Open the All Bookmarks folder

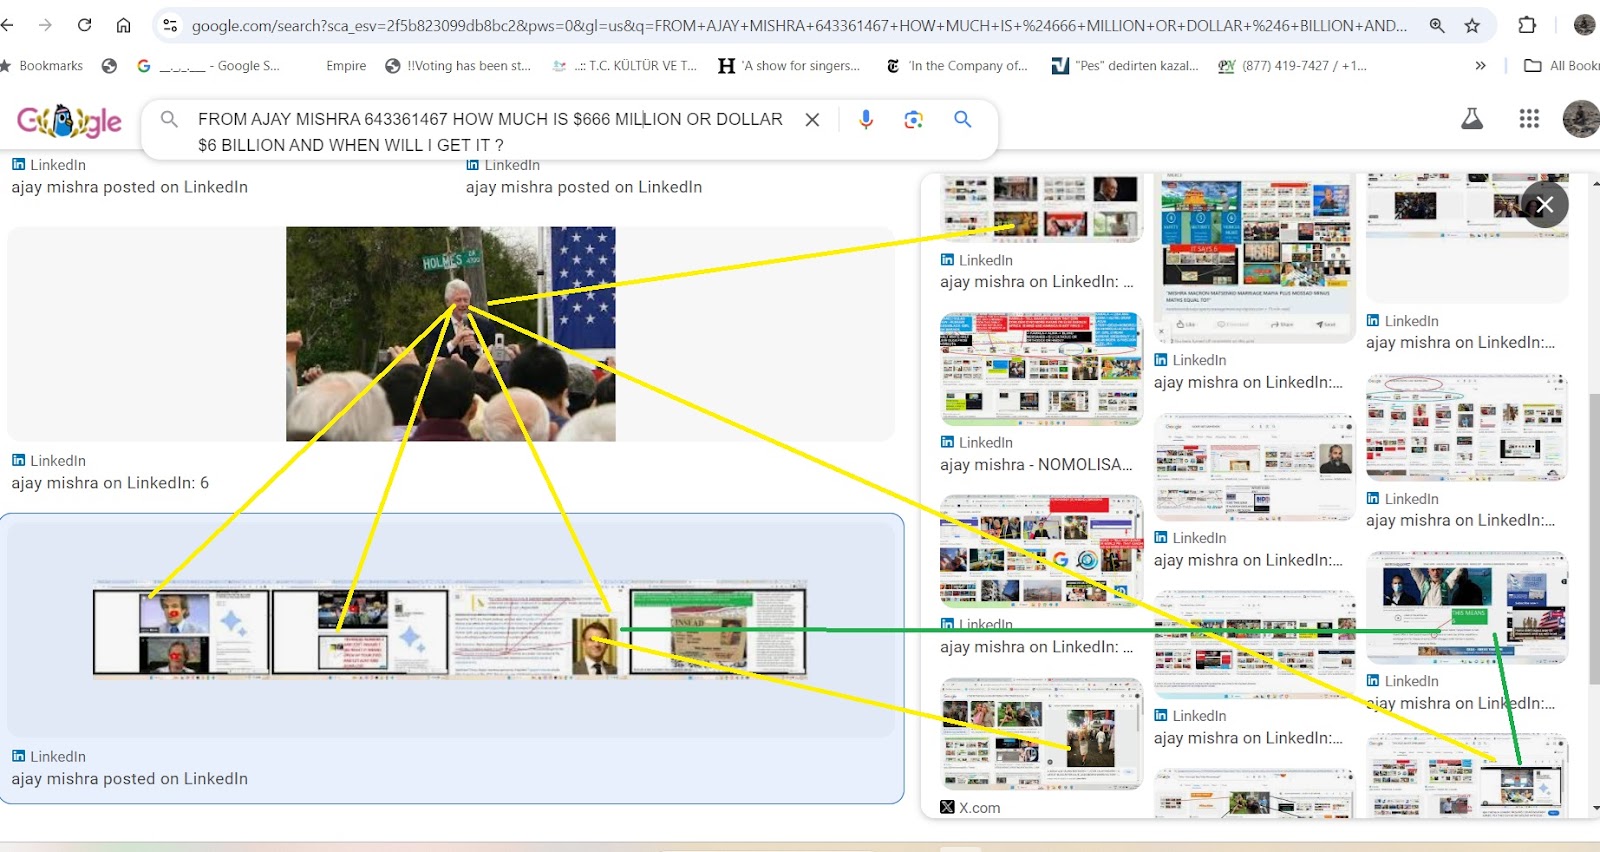pyautogui.click(x=1561, y=66)
